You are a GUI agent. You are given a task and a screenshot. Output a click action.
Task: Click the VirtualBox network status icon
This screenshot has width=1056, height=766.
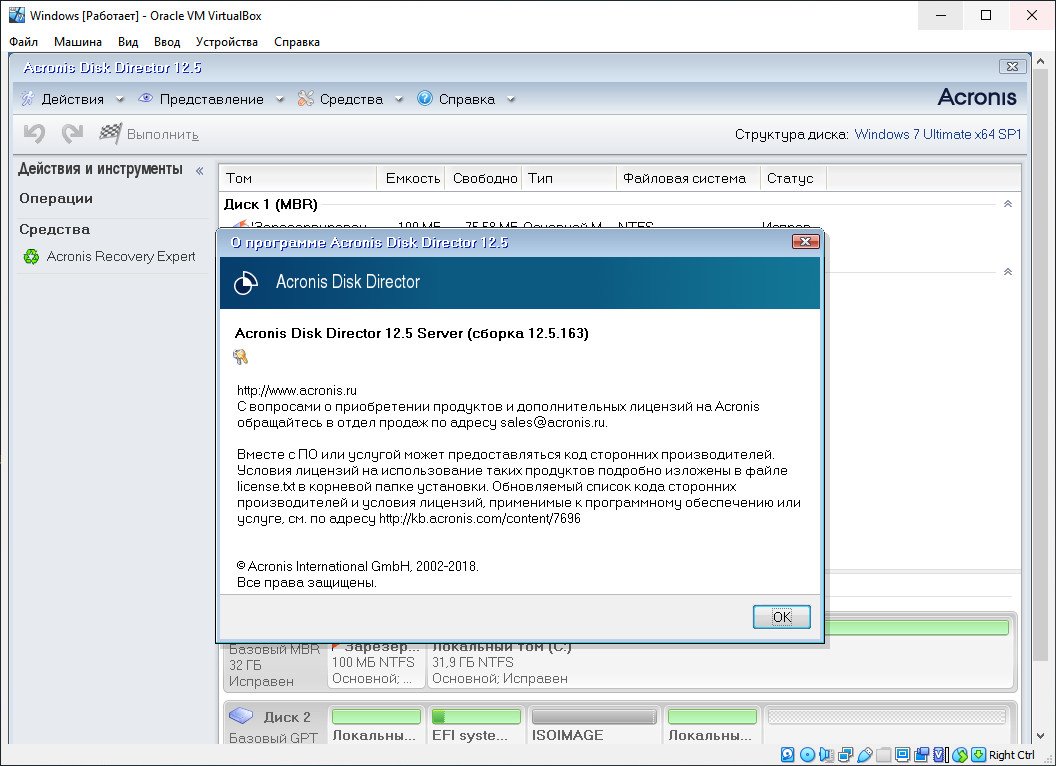coord(845,755)
